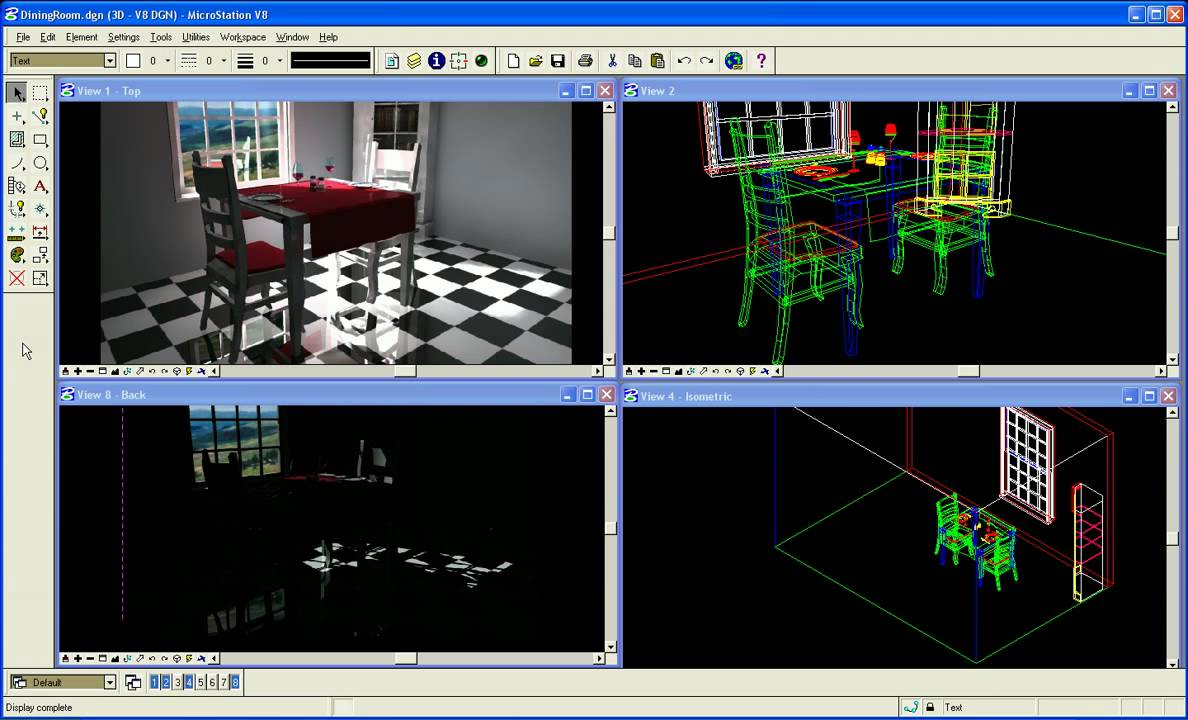Click the active color white swatch
Image resolution: width=1188 pixels, height=720 pixels.
tap(133, 61)
